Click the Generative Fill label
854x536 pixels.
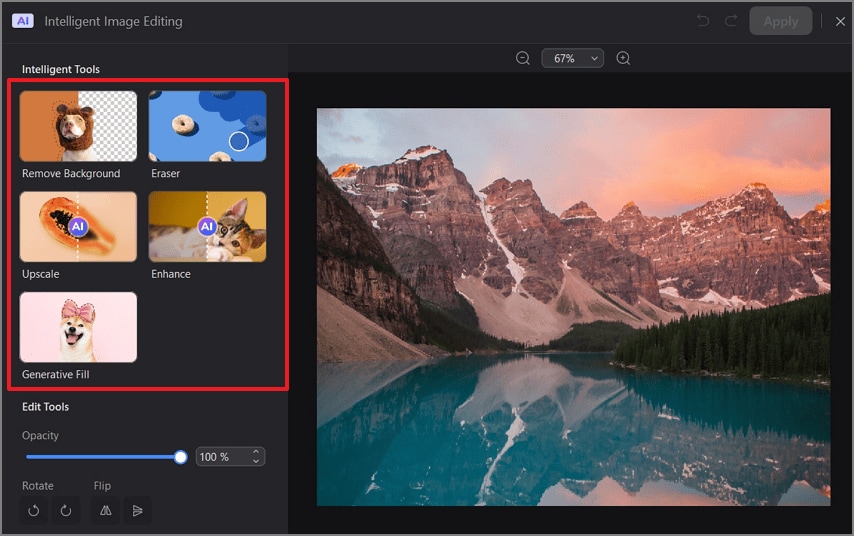56,374
